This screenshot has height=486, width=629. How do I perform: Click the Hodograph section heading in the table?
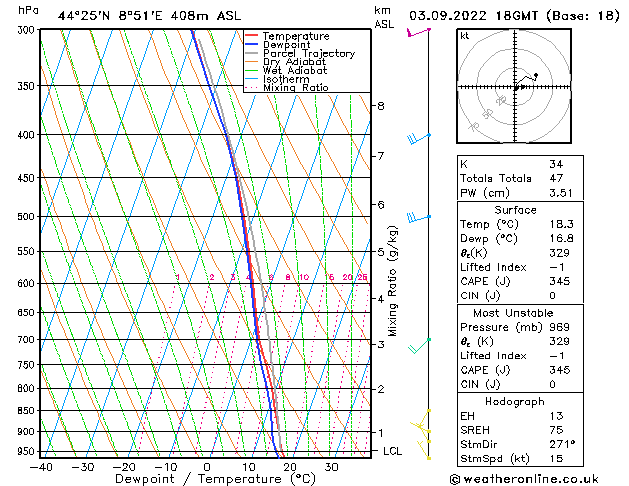point(515,402)
